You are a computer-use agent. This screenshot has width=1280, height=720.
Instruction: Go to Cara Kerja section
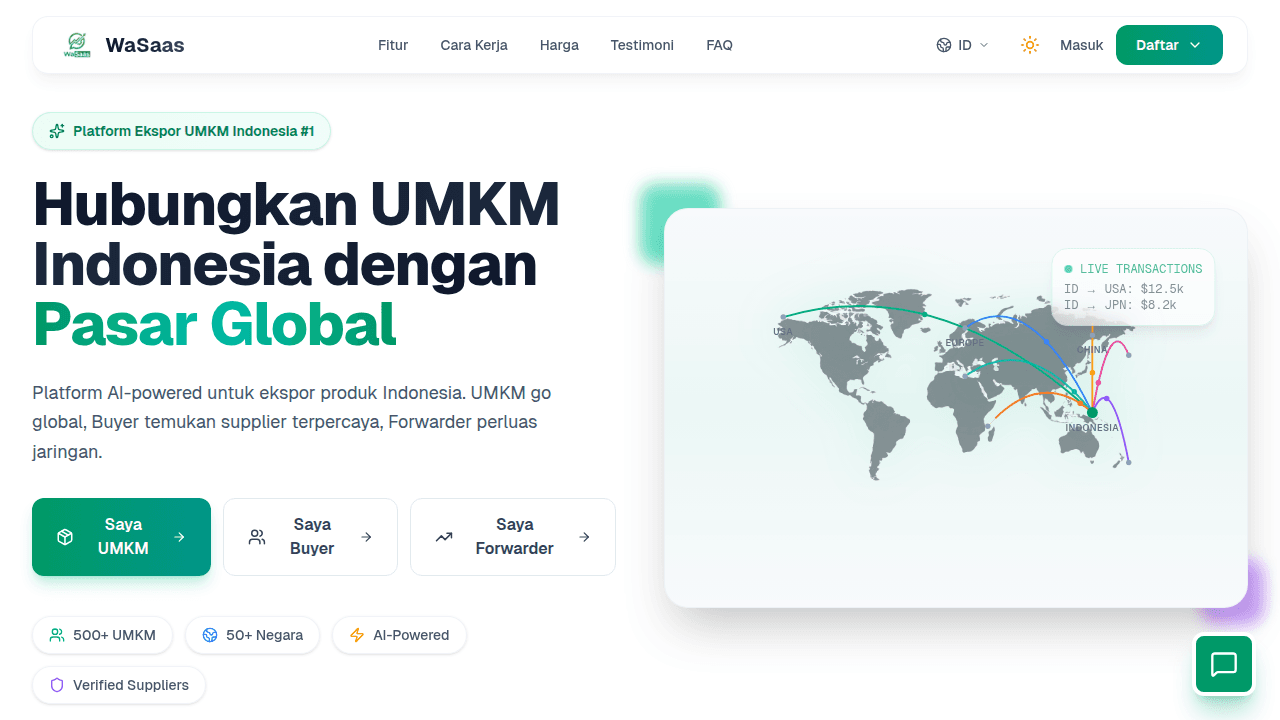[474, 45]
